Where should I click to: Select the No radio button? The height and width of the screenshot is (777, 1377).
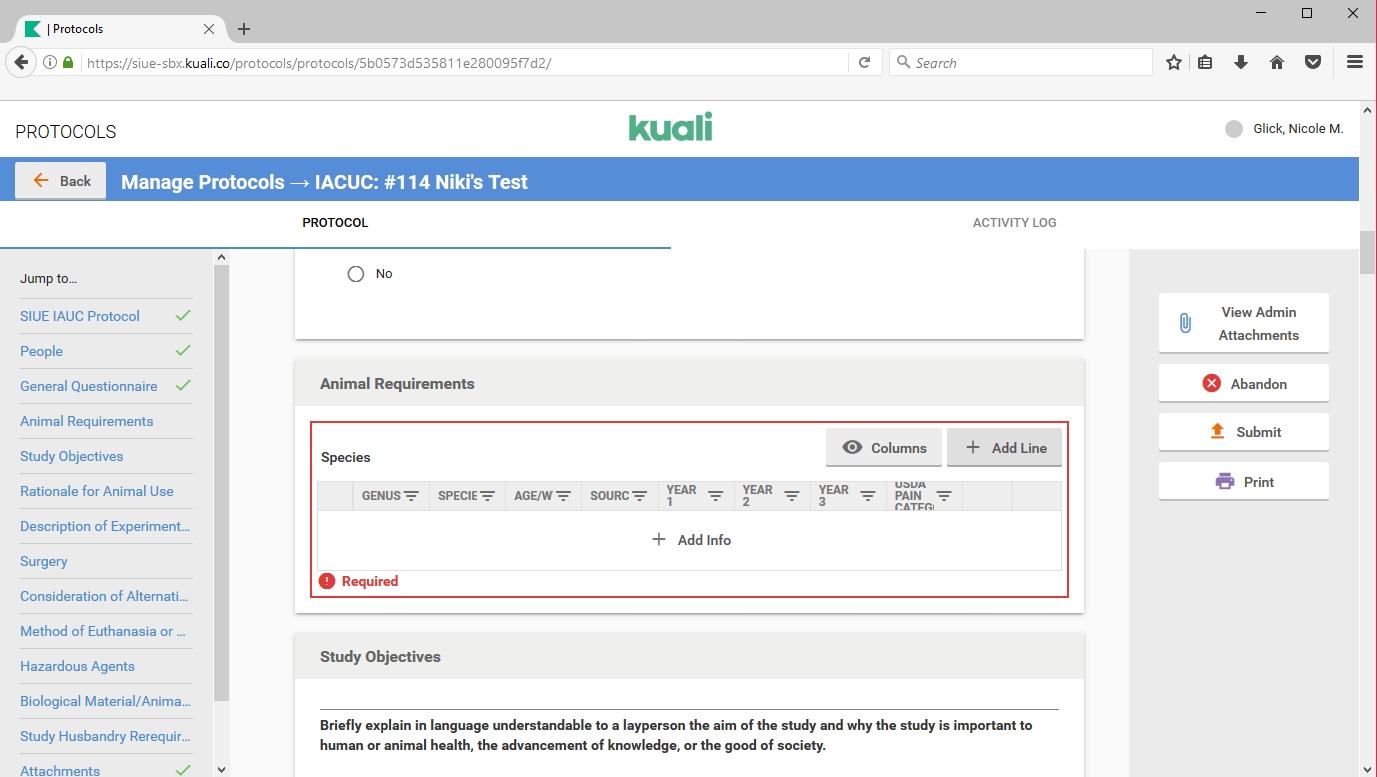pyautogui.click(x=355, y=274)
